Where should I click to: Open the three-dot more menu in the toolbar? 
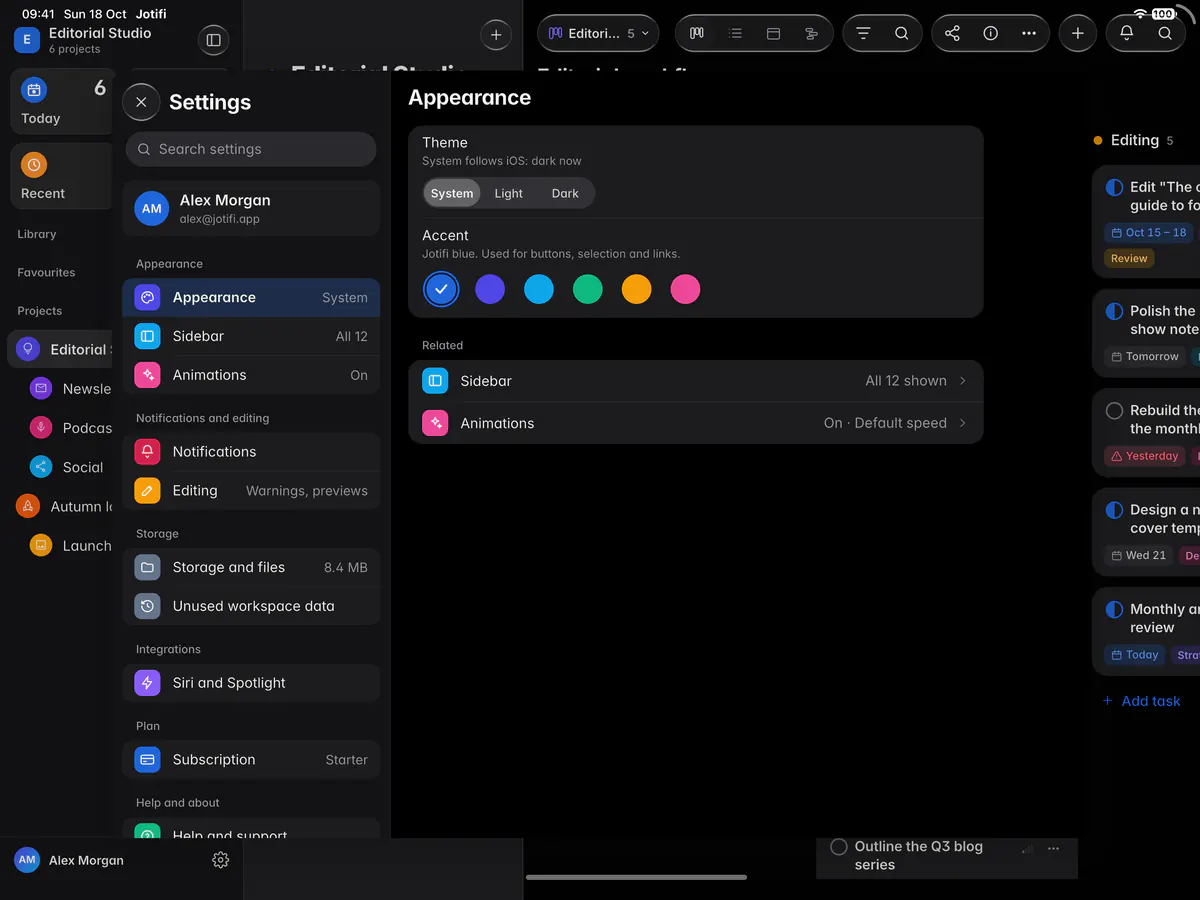(x=1029, y=33)
